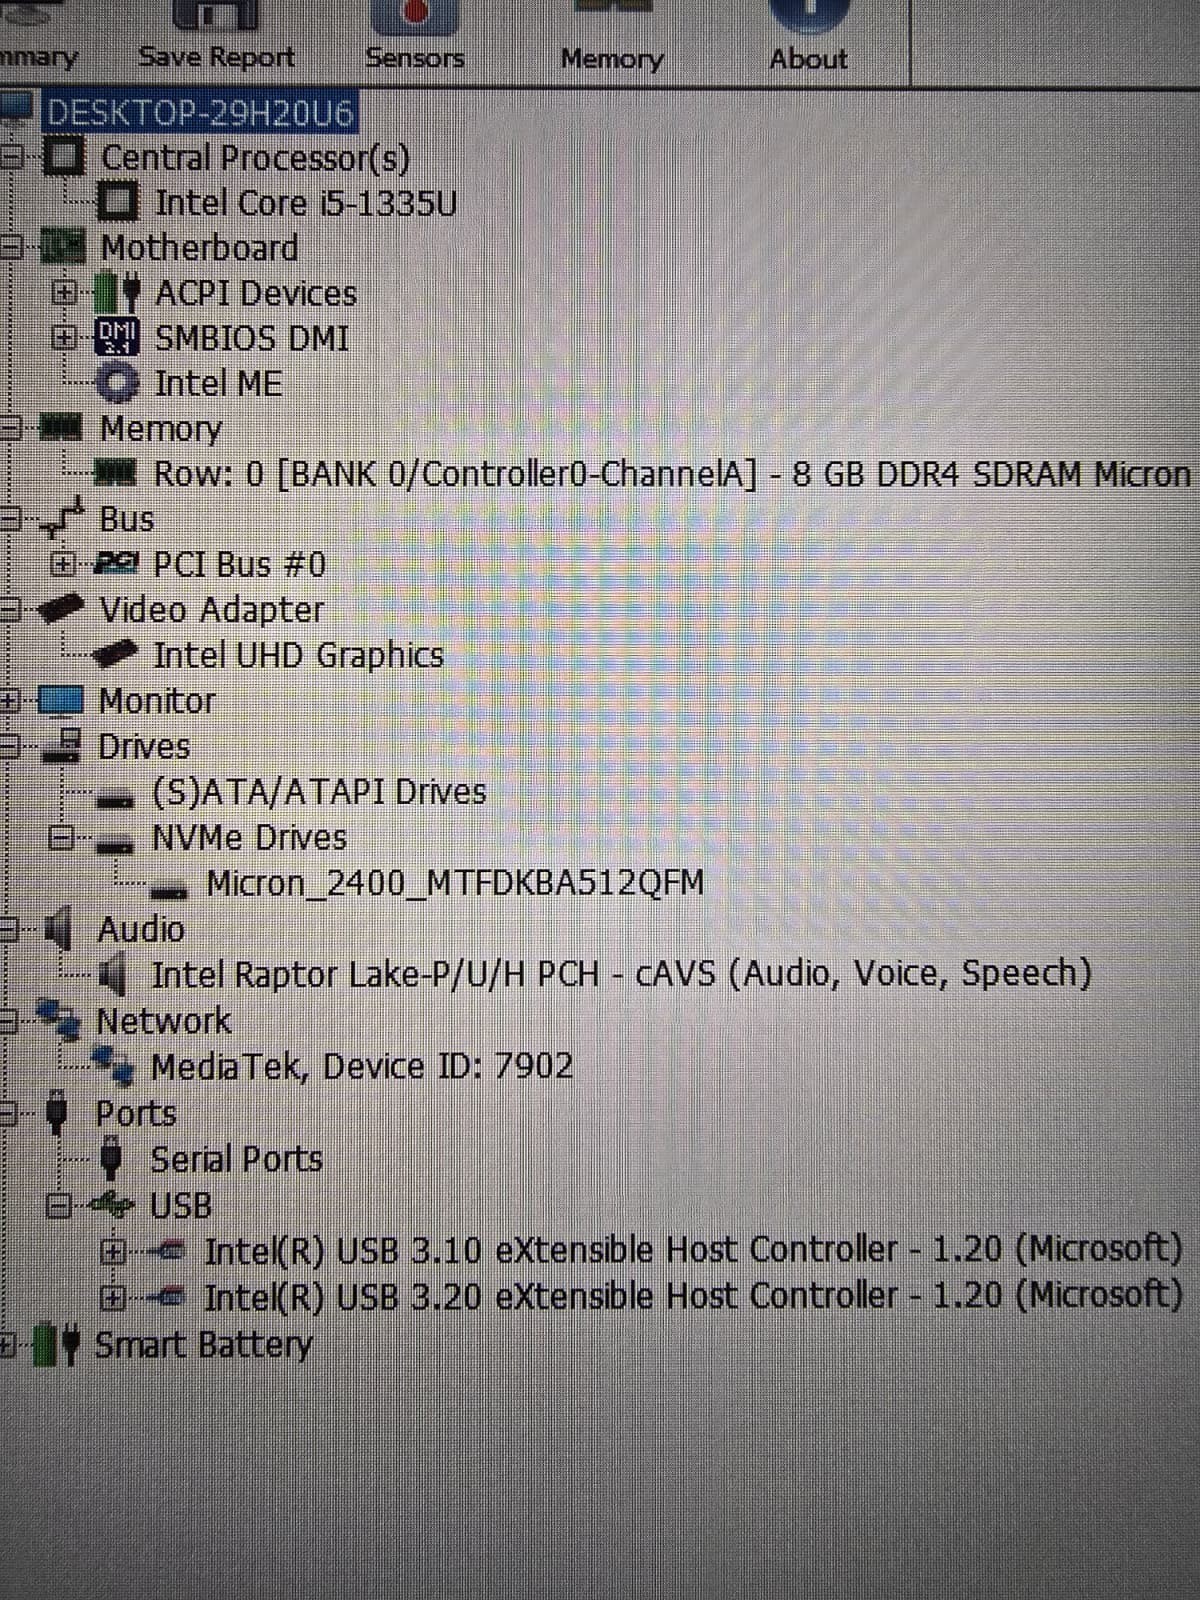Image resolution: width=1200 pixels, height=1600 pixels.
Task: Expand the USB 3.10 Host Controller node
Action: click(112, 1251)
